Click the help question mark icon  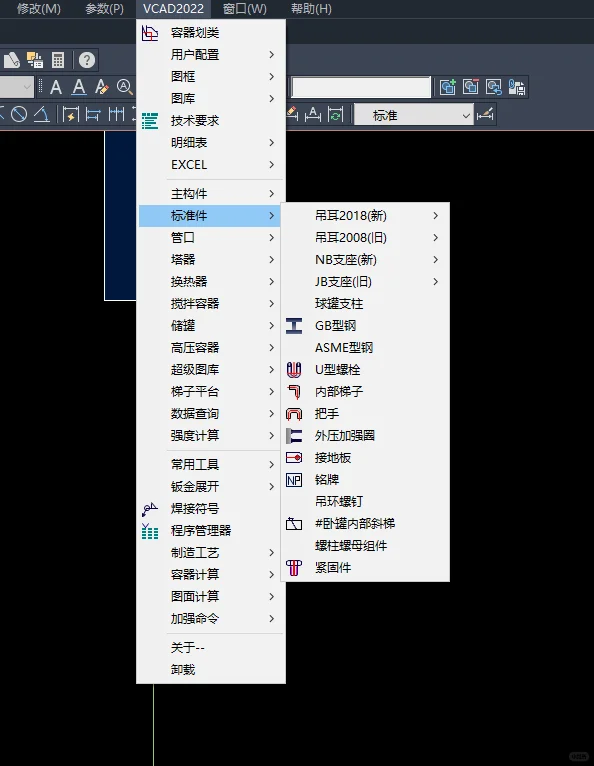tap(87, 60)
